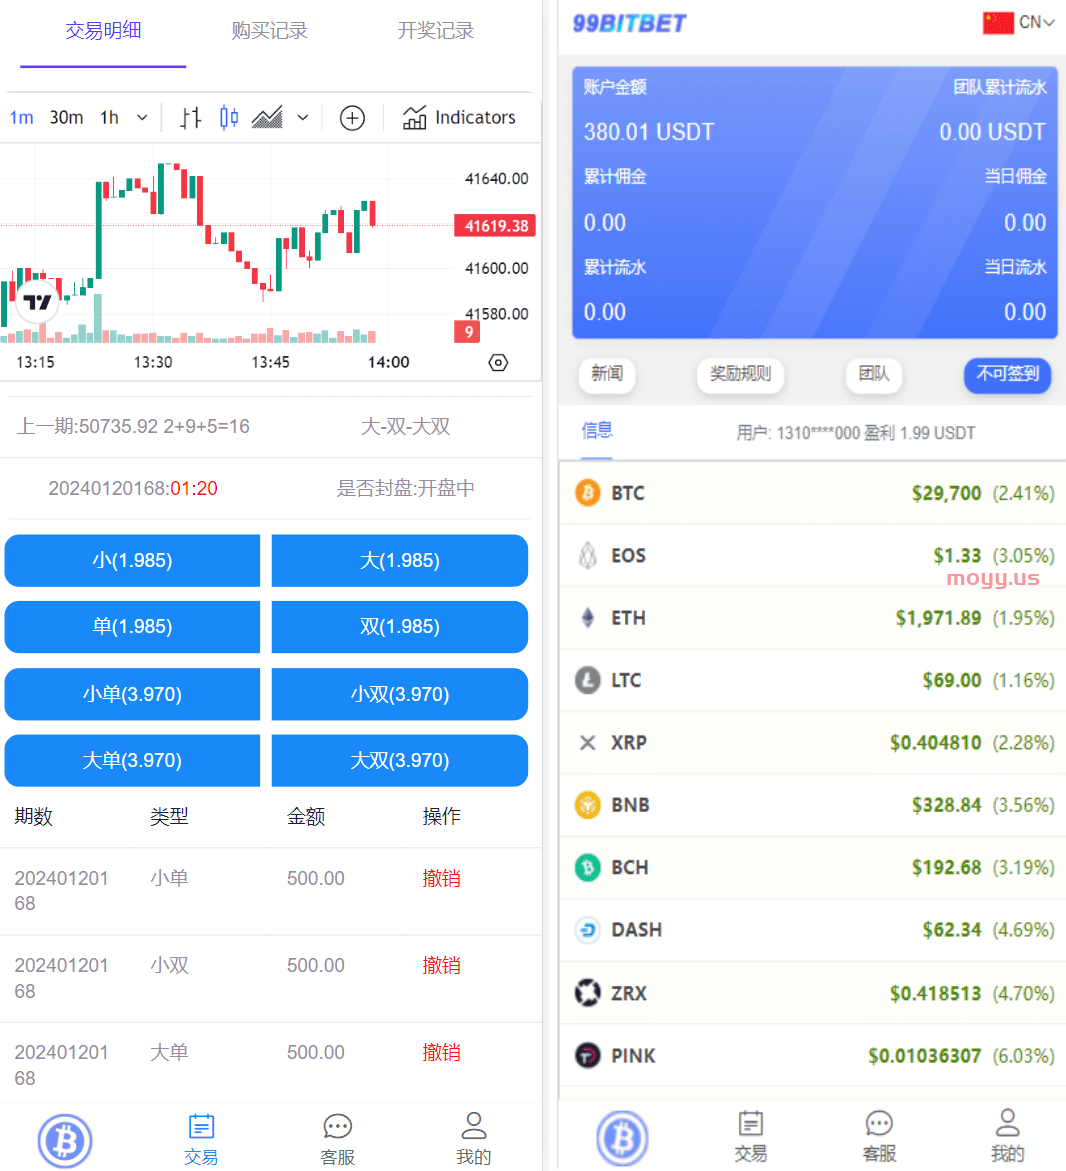Click 撤销 for the 小双 order
Image resolution: width=1066 pixels, height=1171 pixels.
(441, 965)
